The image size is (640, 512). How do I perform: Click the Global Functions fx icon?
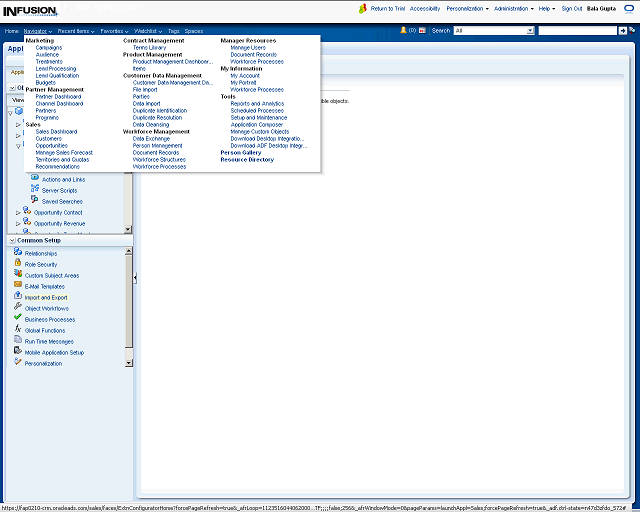click(x=18, y=329)
